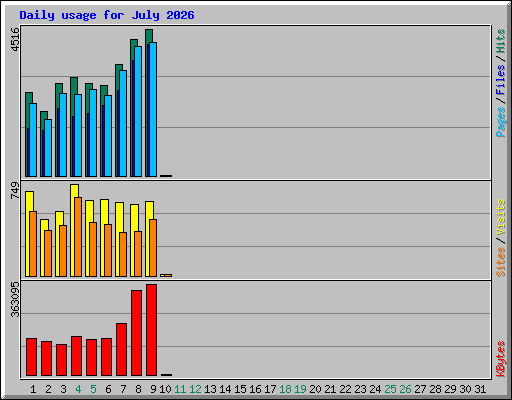Click green day 19 on the x-axis
Image resolution: width=512 pixels, height=400 pixels.
pyautogui.click(x=300, y=389)
